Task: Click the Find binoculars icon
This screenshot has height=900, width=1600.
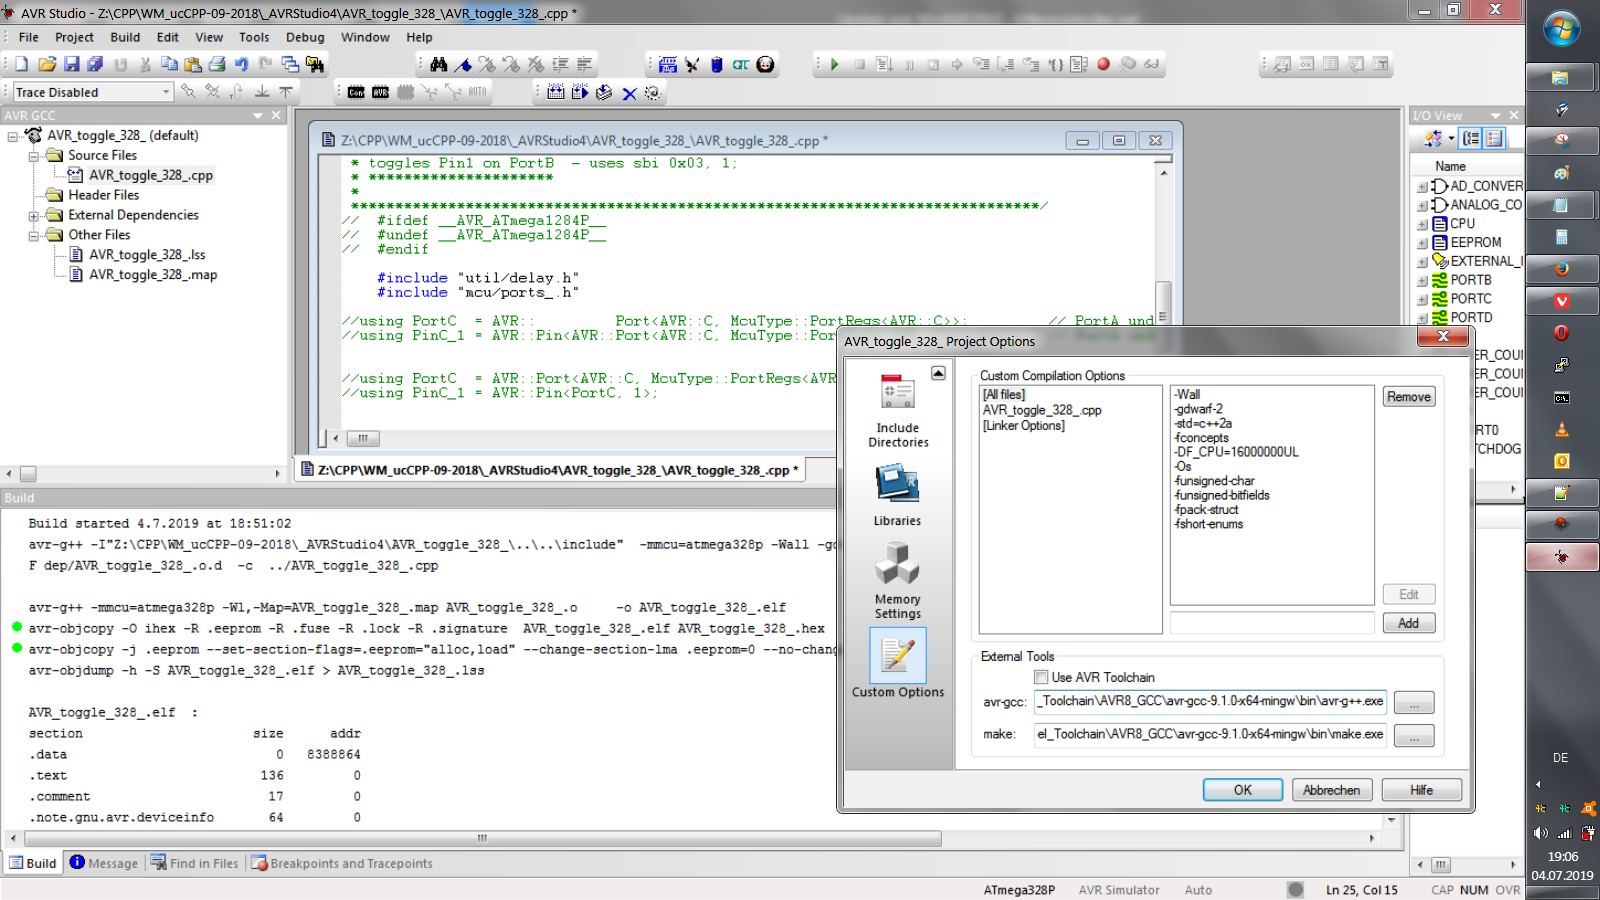Action: coord(439,64)
